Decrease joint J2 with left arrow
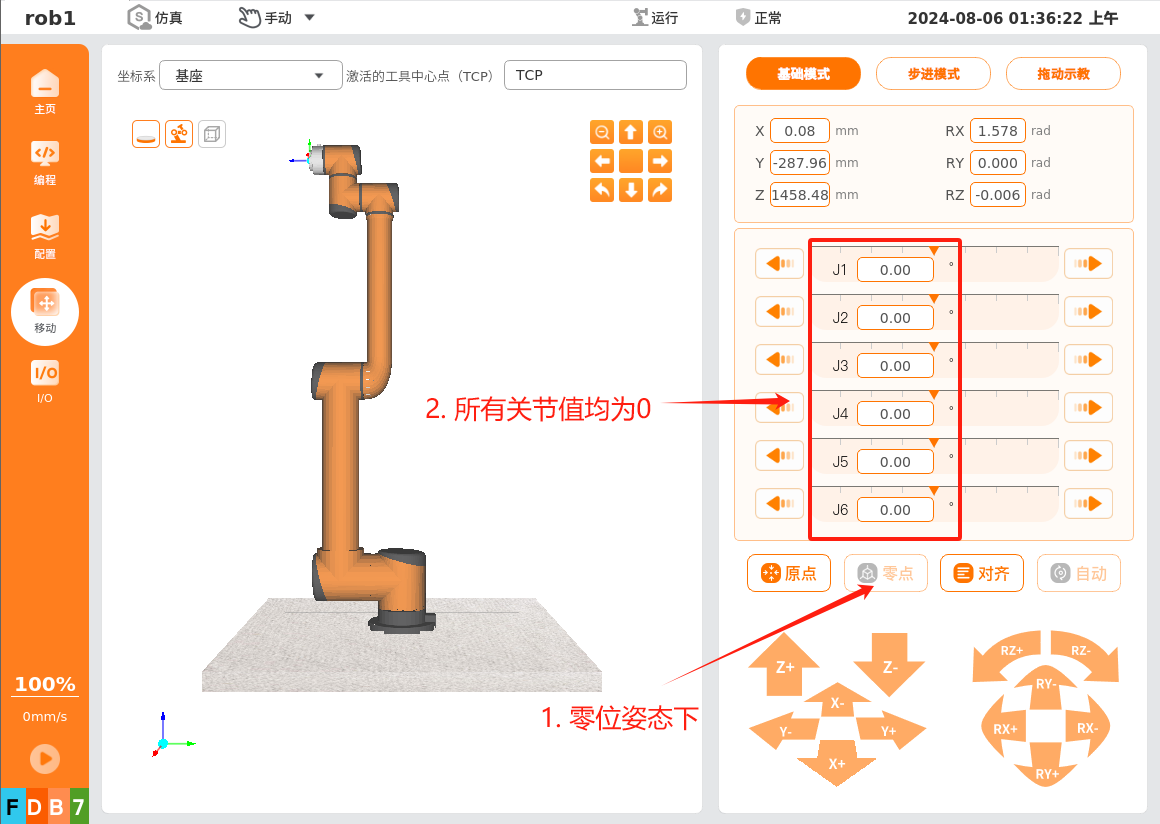The image size is (1160, 824). coord(780,311)
